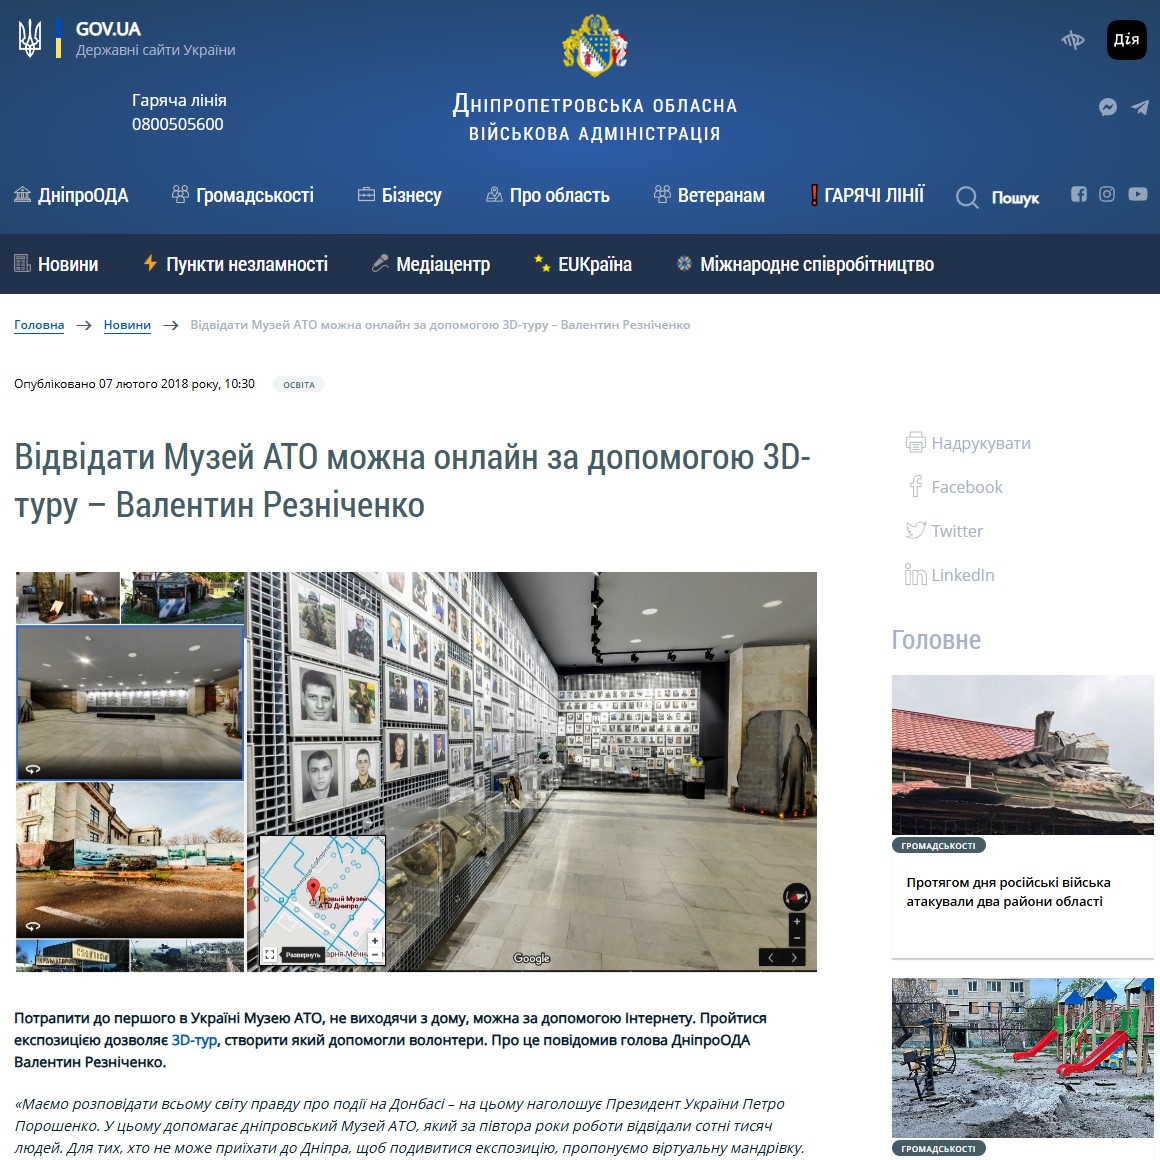Open Instagram profile icon in header

click(x=1107, y=194)
